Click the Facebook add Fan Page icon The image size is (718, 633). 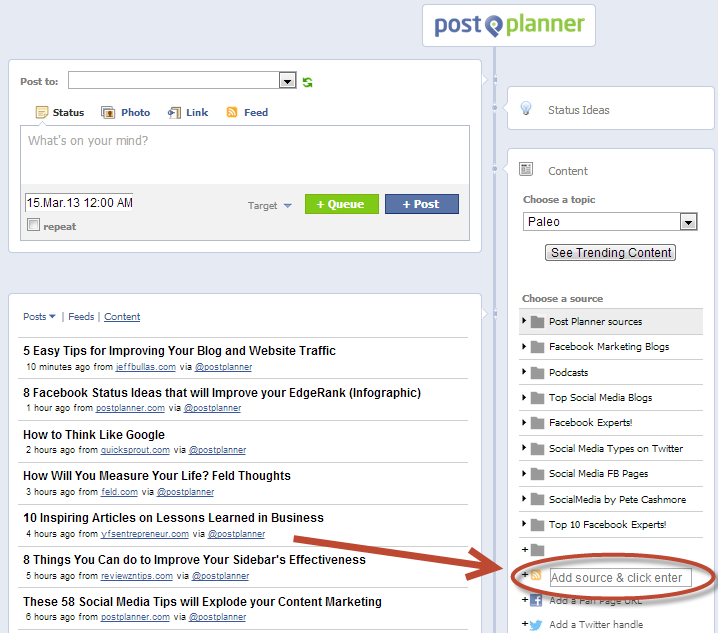(536, 600)
